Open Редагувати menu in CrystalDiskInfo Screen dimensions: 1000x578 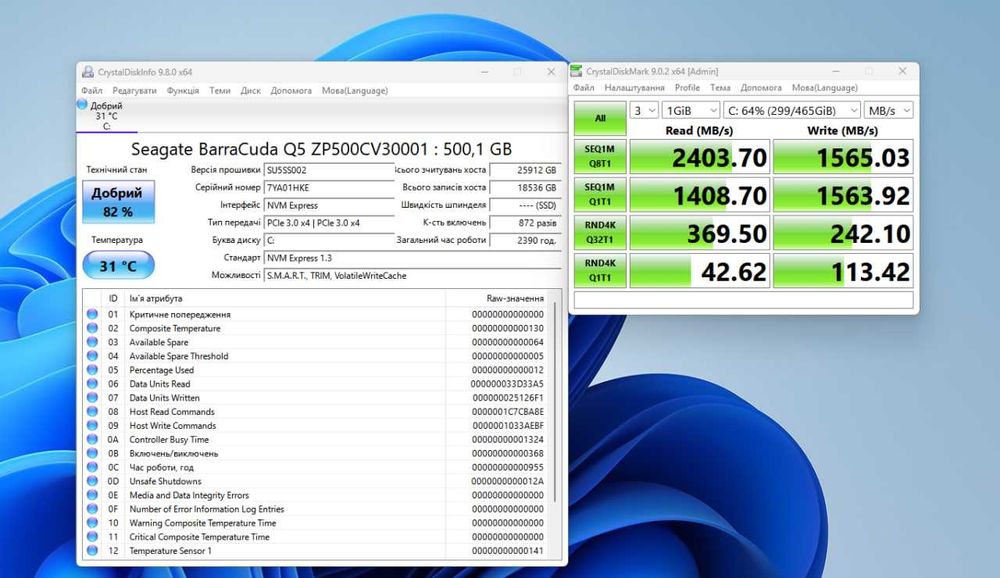[135, 91]
